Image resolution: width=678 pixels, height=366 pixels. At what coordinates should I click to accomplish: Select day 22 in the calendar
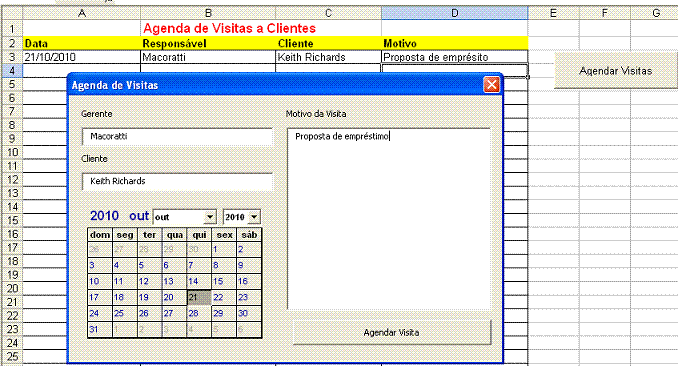click(224, 298)
